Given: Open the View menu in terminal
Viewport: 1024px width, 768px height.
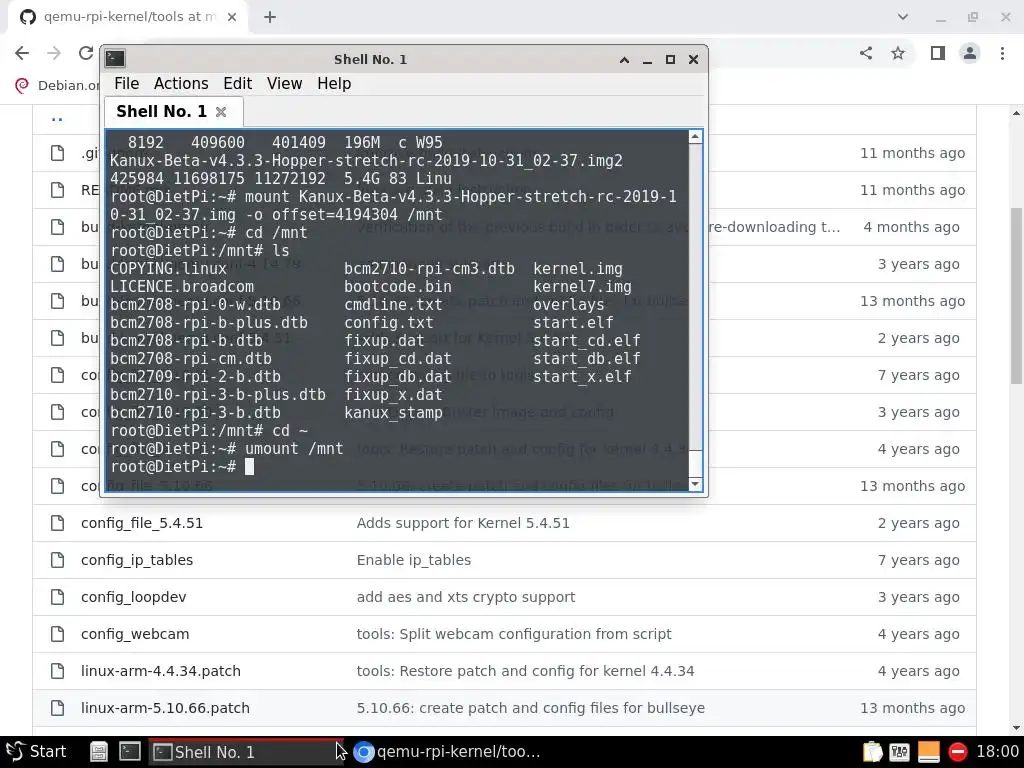Looking at the screenshot, I should pyautogui.click(x=284, y=84).
